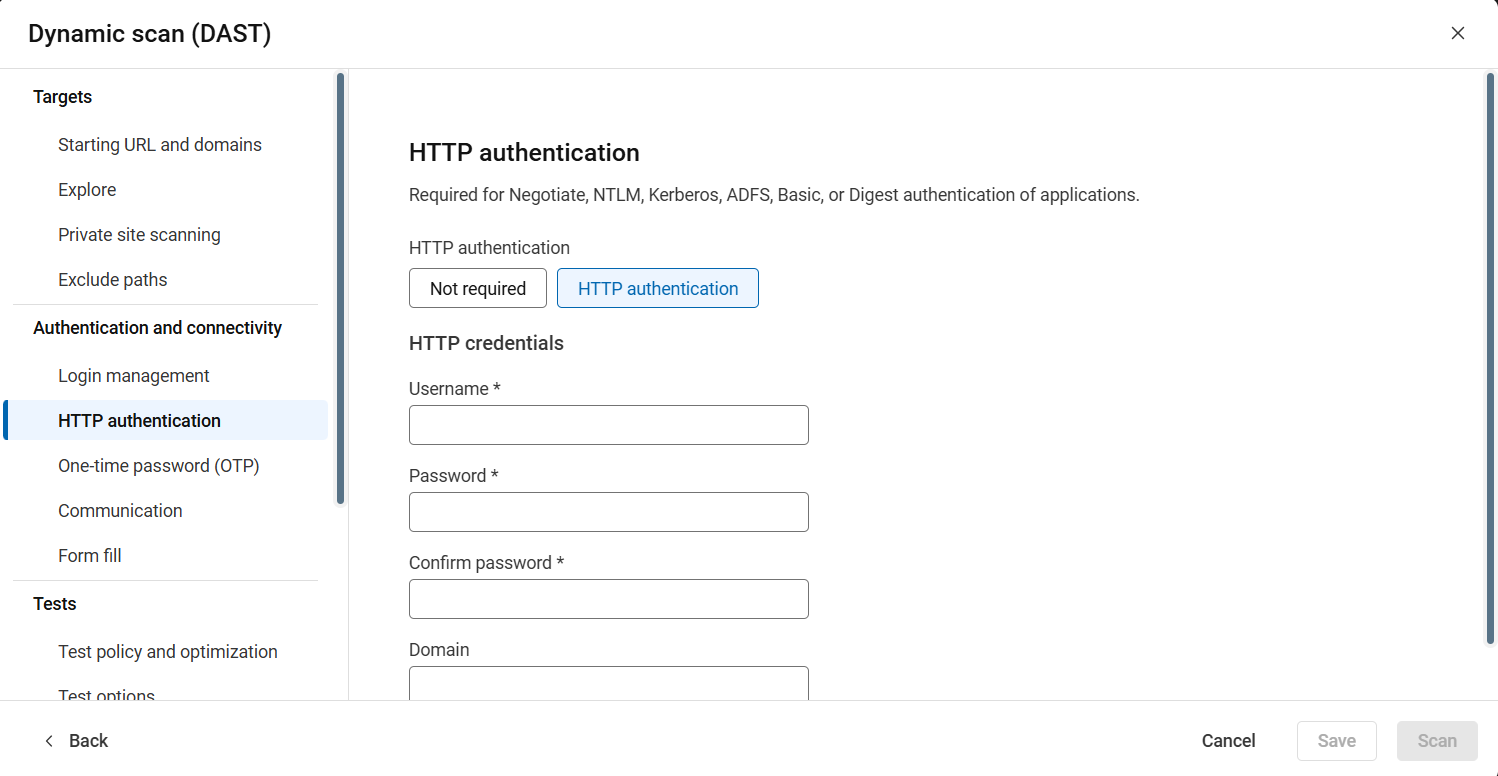1498x776 pixels.
Task: Select the Not required option
Action: [x=478, y=288]
